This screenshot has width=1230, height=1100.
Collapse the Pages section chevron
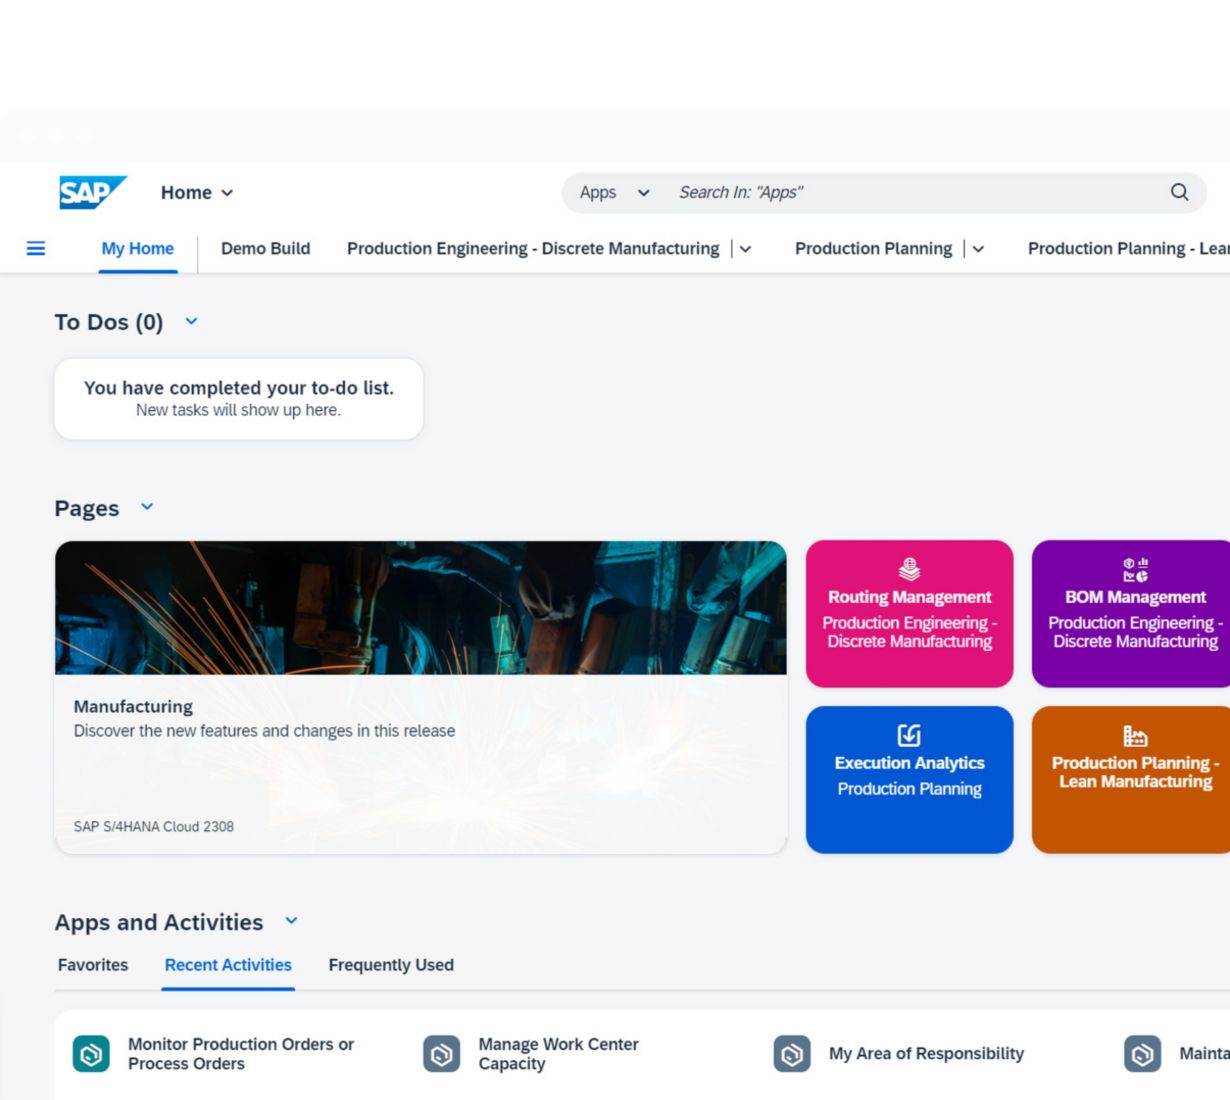147,507
